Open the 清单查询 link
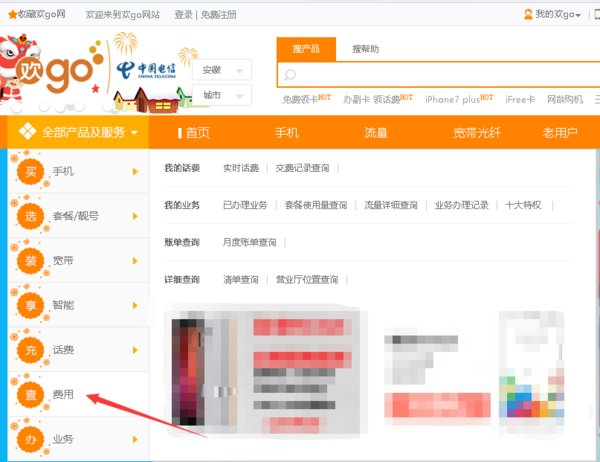This screenshot has height=462, width=600. 241,280
